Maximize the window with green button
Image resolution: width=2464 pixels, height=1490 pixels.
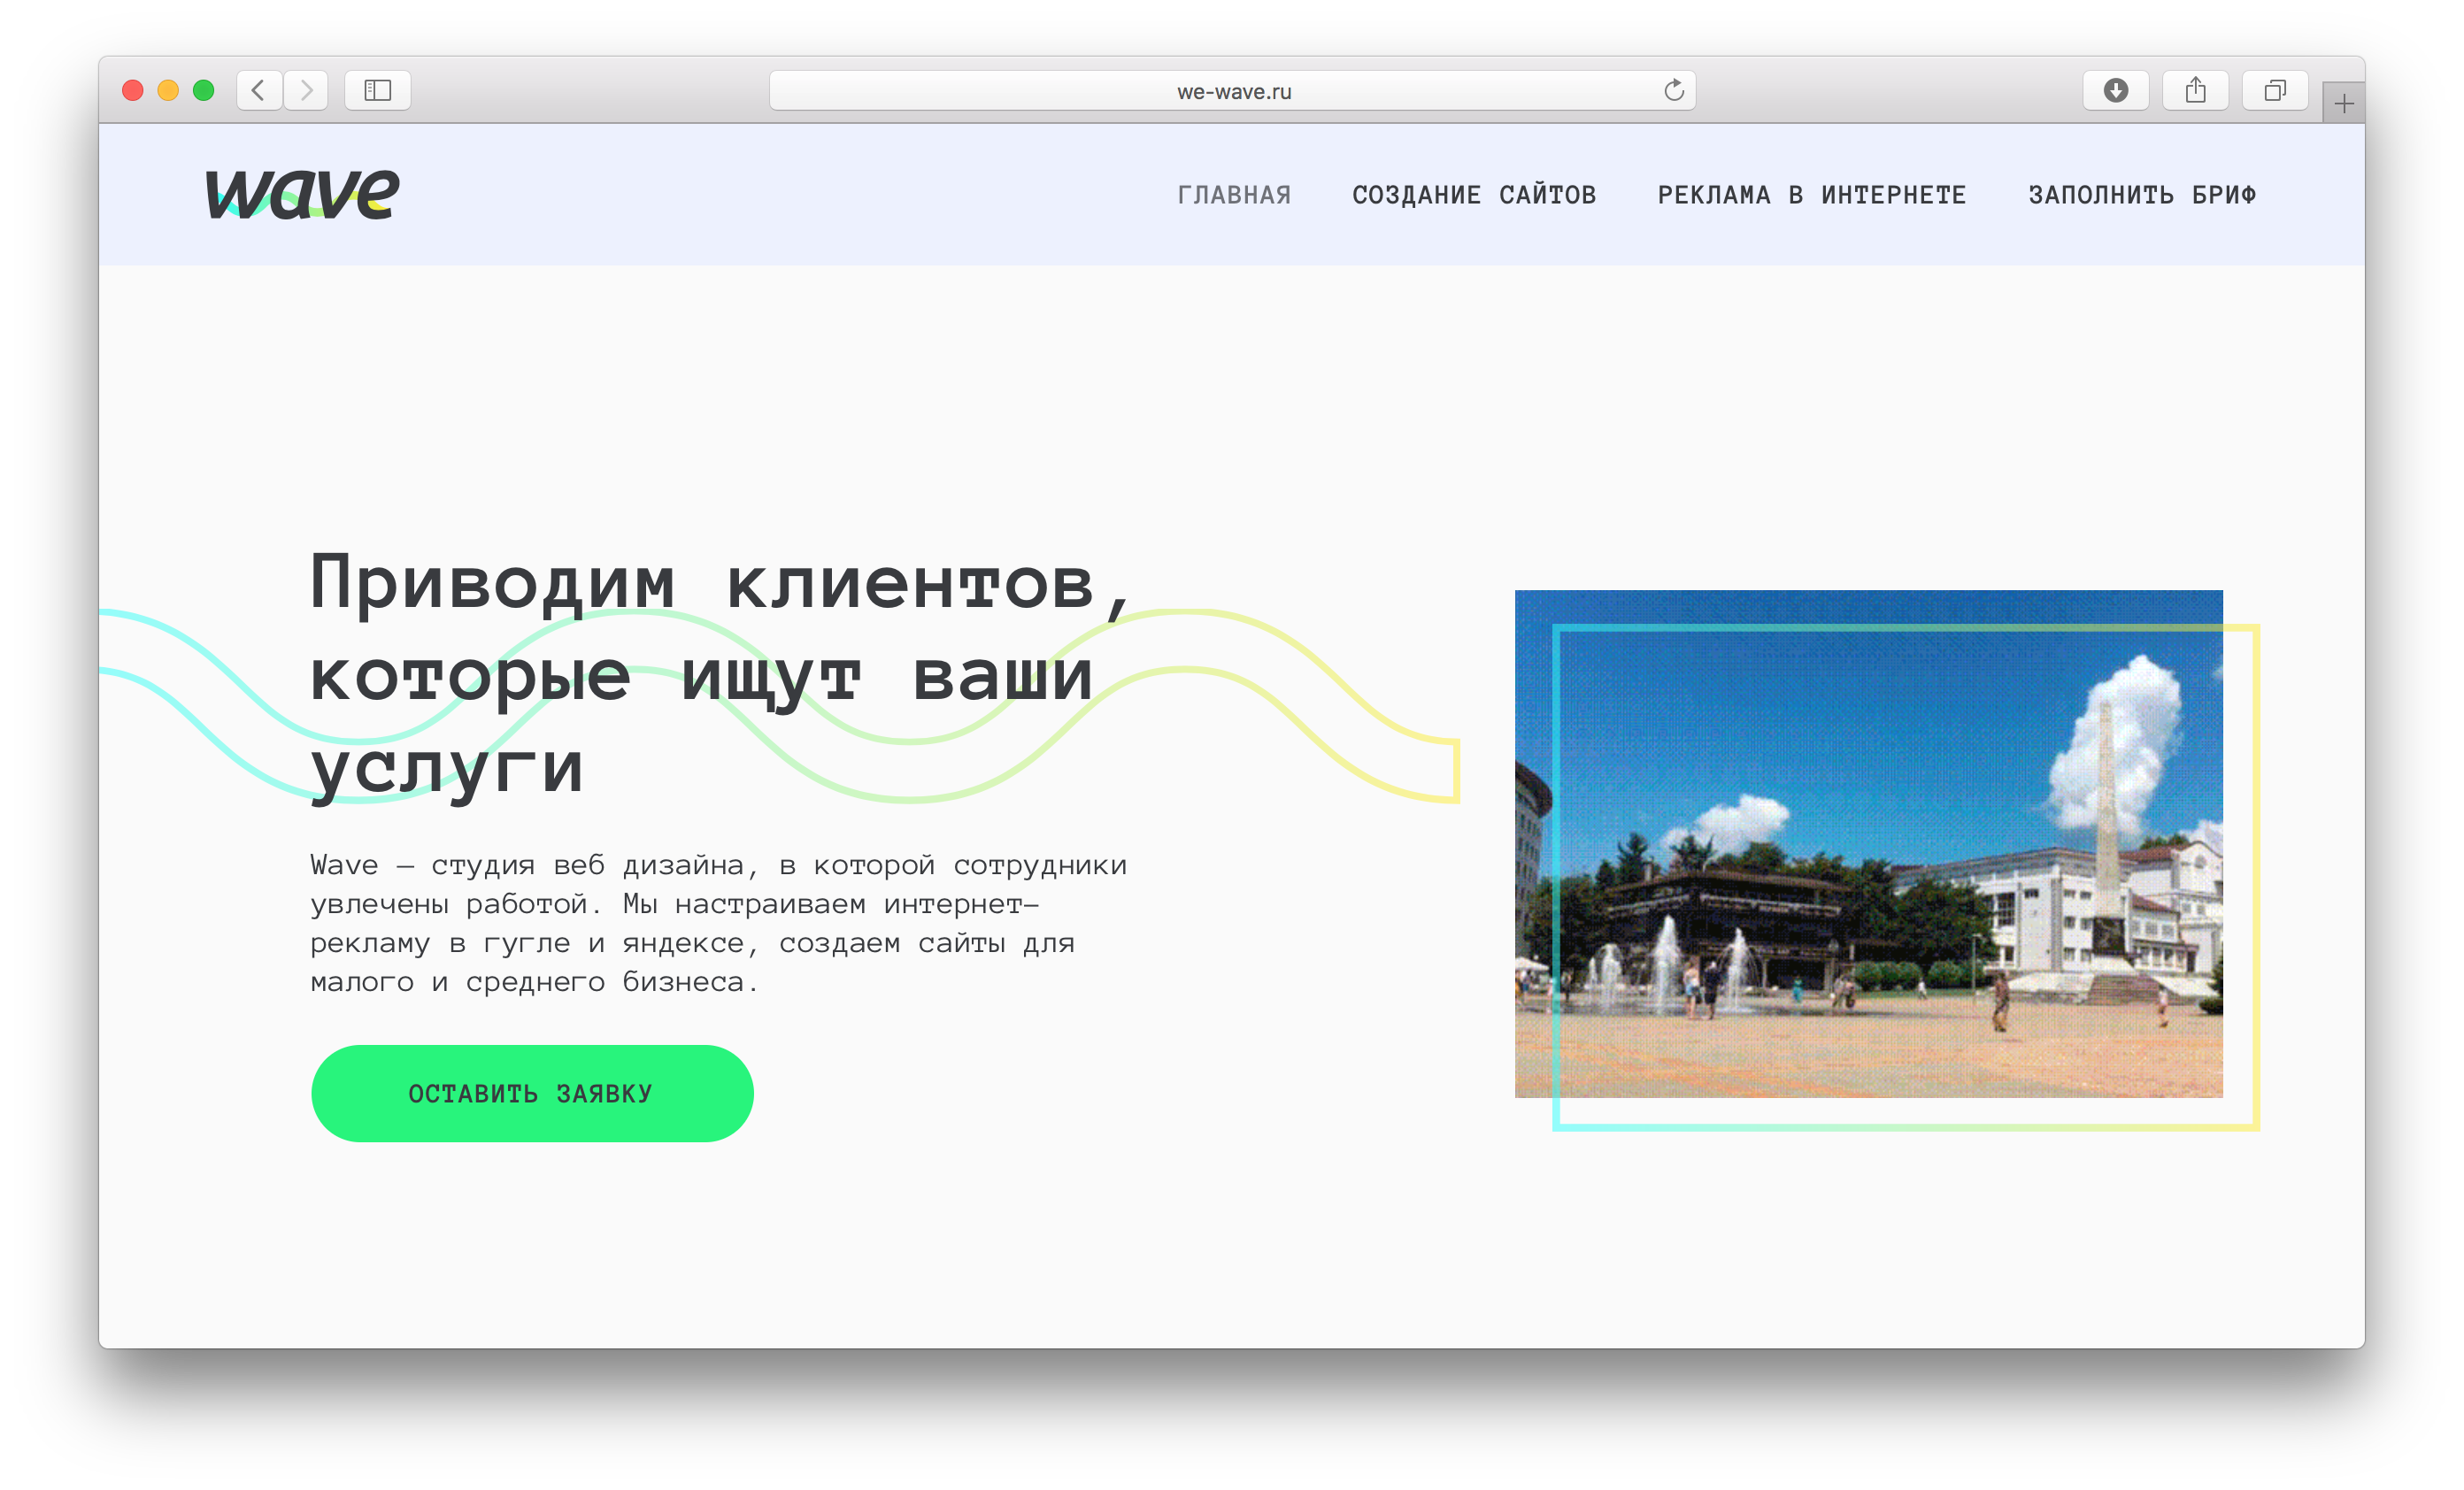pyautogui.click(x=203, y=90)
